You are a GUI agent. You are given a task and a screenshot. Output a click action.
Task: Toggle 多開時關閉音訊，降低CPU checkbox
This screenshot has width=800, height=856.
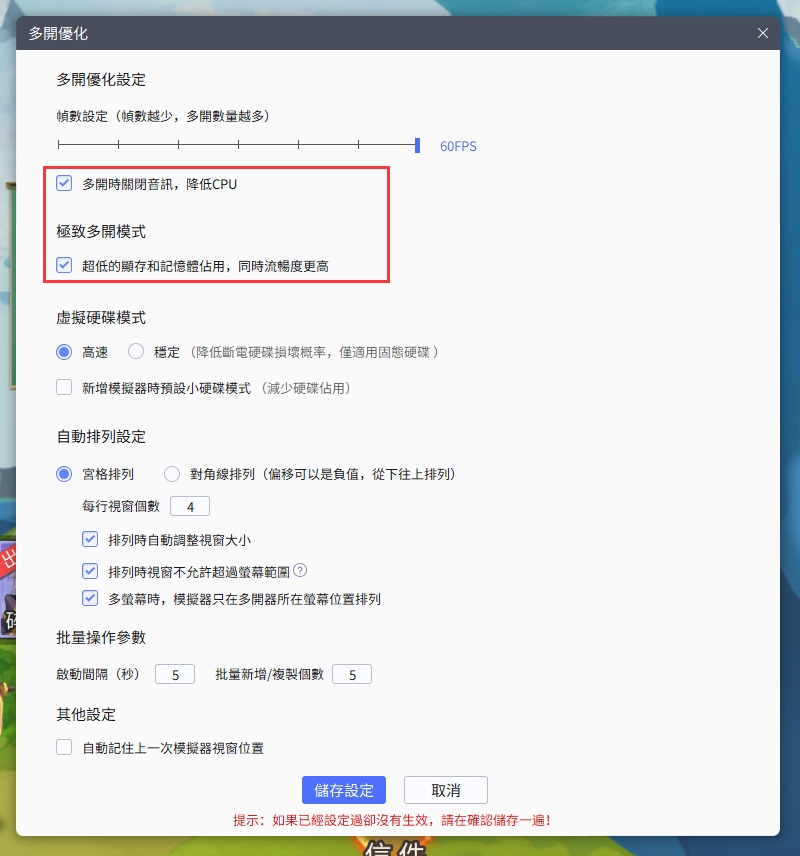[x=64, y=183]
